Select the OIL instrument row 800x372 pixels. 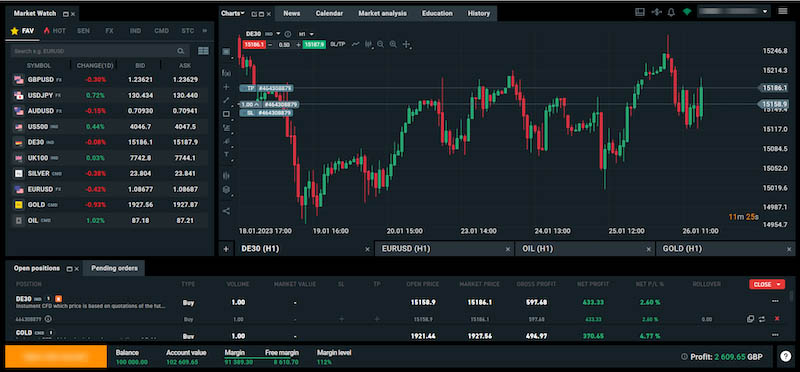tap(109, 220)
